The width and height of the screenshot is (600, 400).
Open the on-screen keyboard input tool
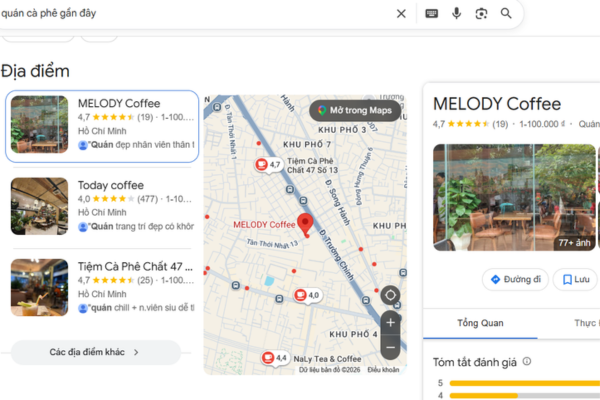tap(431, 14)
